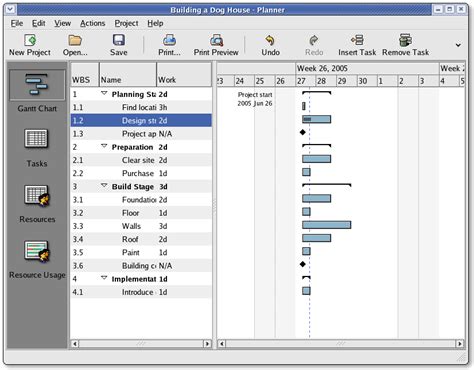Click the Work value 3d for Walls
Image resolution: width=474 pixels, height=370 pixels.
[x=163, y=226]
